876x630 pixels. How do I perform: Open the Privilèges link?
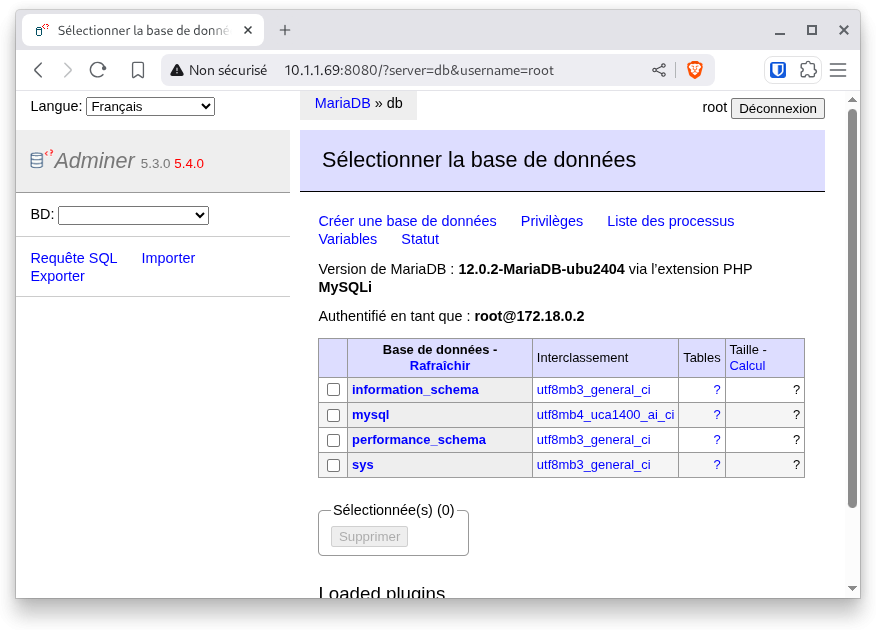point(551,221)
